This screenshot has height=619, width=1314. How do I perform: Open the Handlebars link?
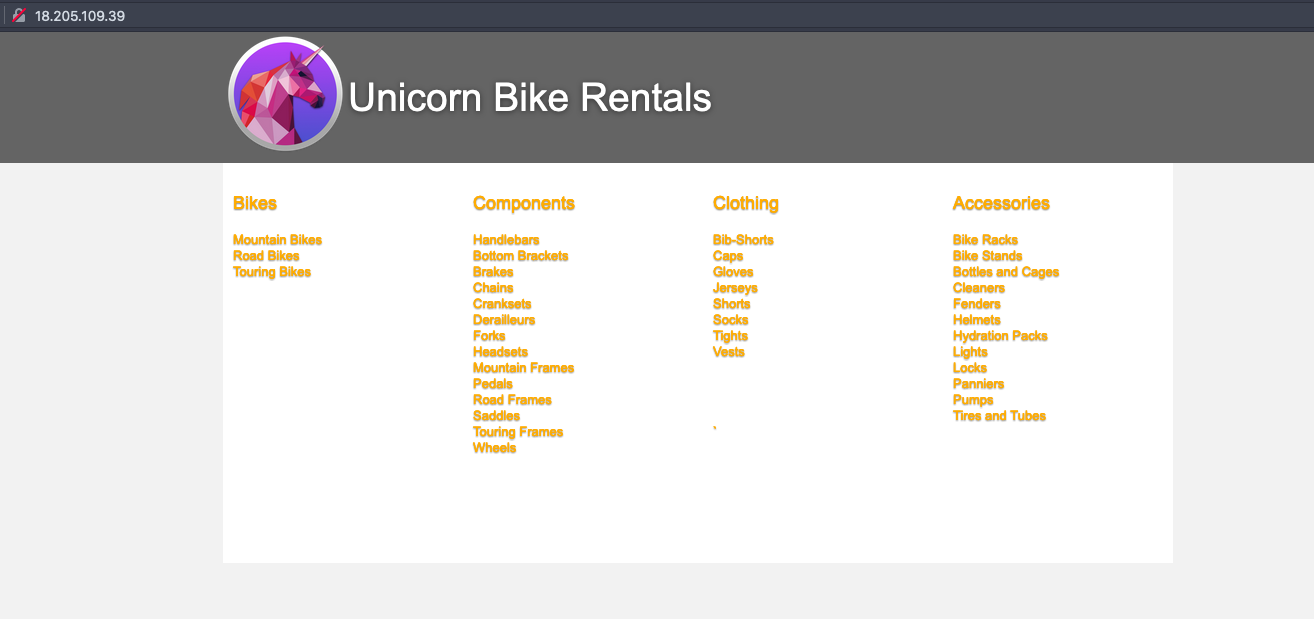pyautogui.click(x=506, y=240)
